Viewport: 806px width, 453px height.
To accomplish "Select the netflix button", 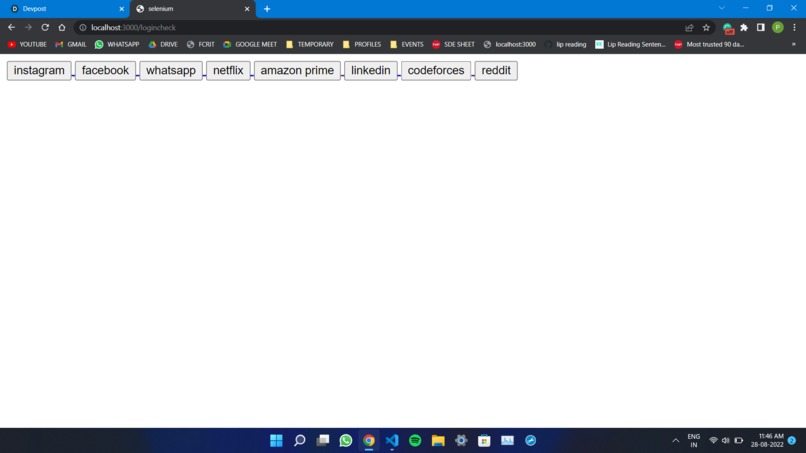I will point(228,70).
